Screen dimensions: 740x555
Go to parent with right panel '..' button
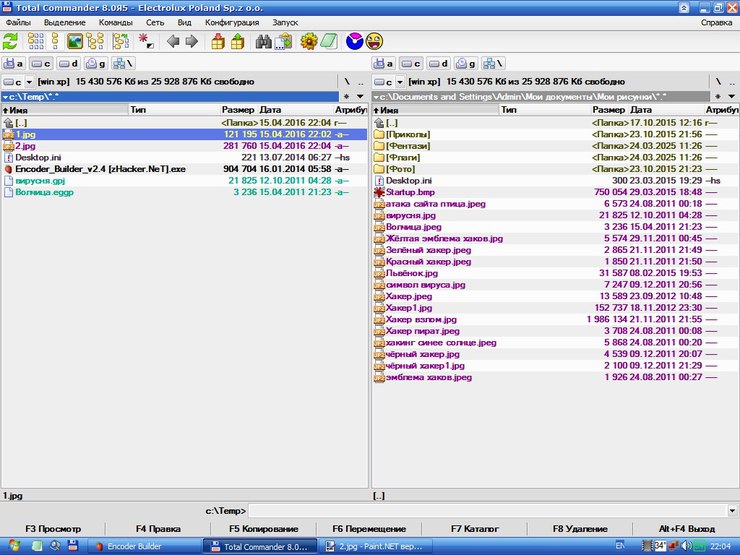[x=731, y=82]
